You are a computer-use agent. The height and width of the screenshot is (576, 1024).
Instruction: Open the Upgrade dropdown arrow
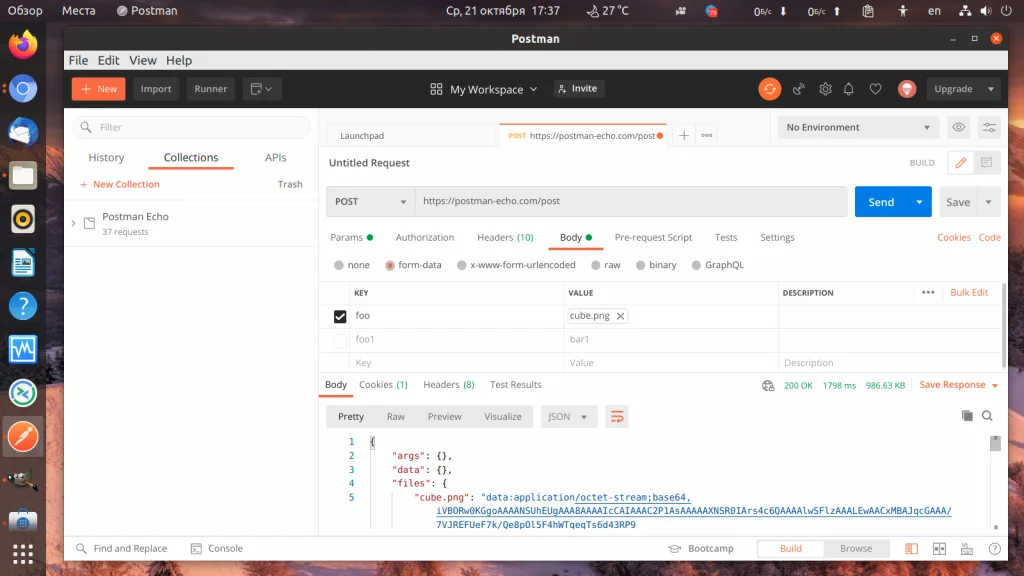pos(991,89)
